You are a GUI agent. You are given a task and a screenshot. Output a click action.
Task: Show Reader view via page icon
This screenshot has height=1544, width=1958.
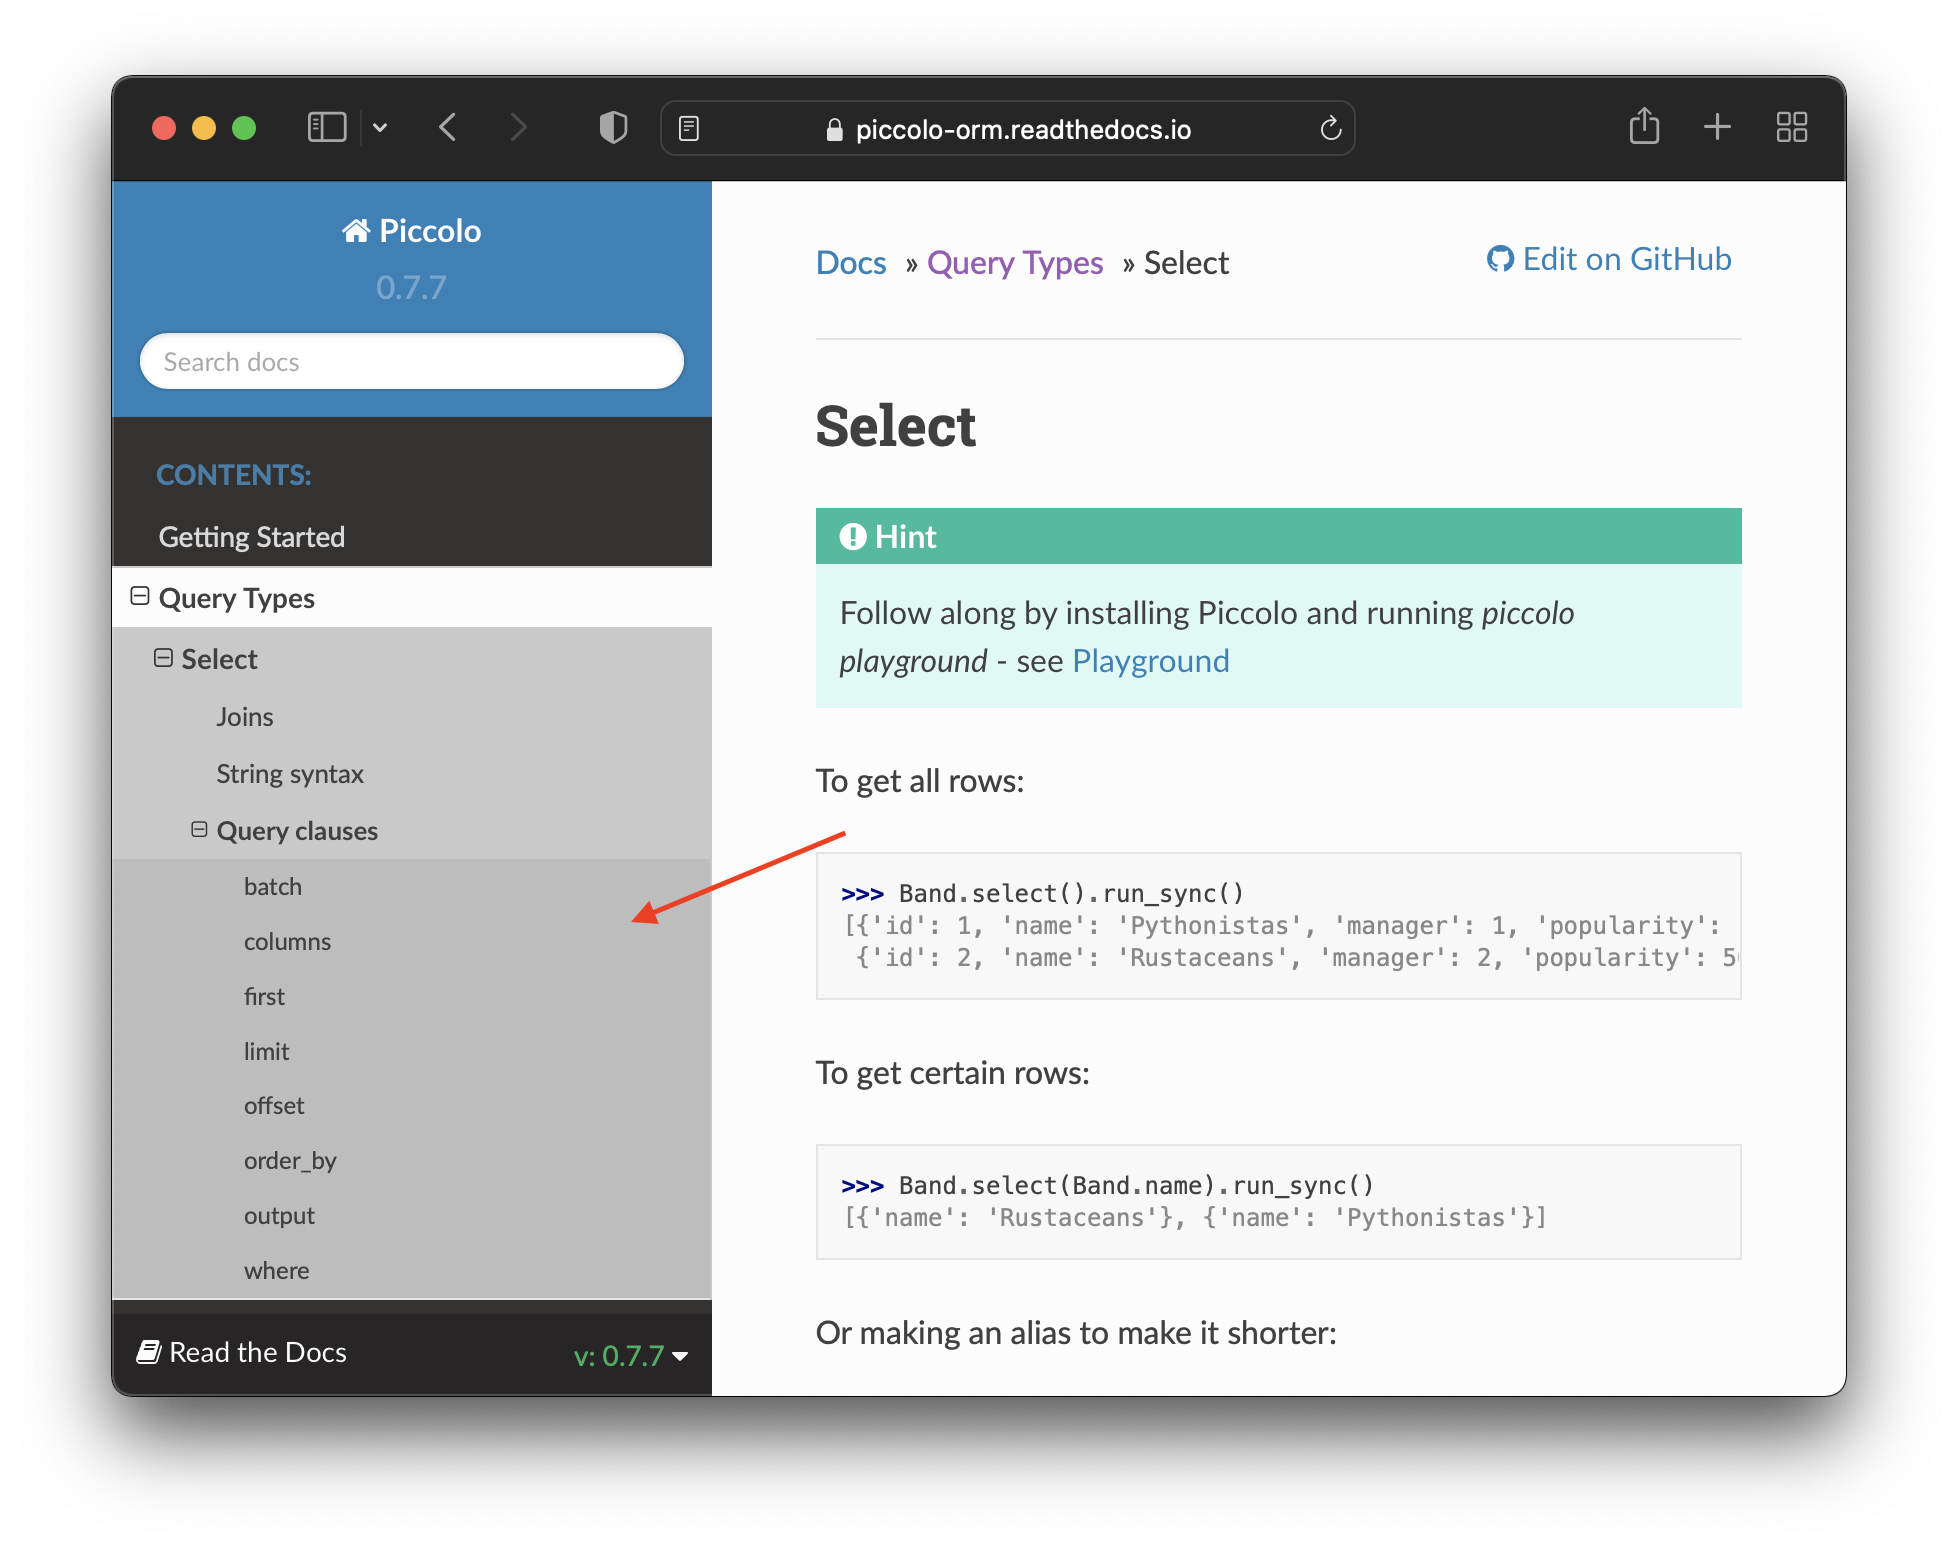pos(689,129)
